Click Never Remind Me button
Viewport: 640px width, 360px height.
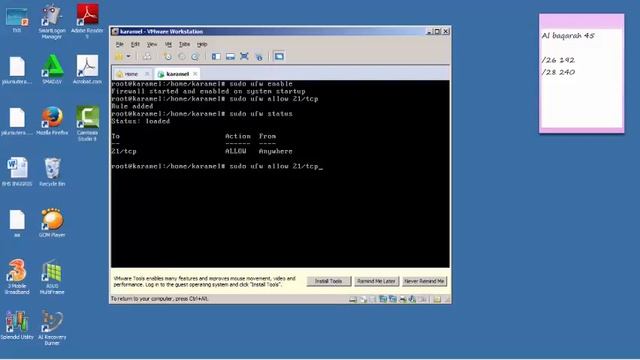pos(424,281)
